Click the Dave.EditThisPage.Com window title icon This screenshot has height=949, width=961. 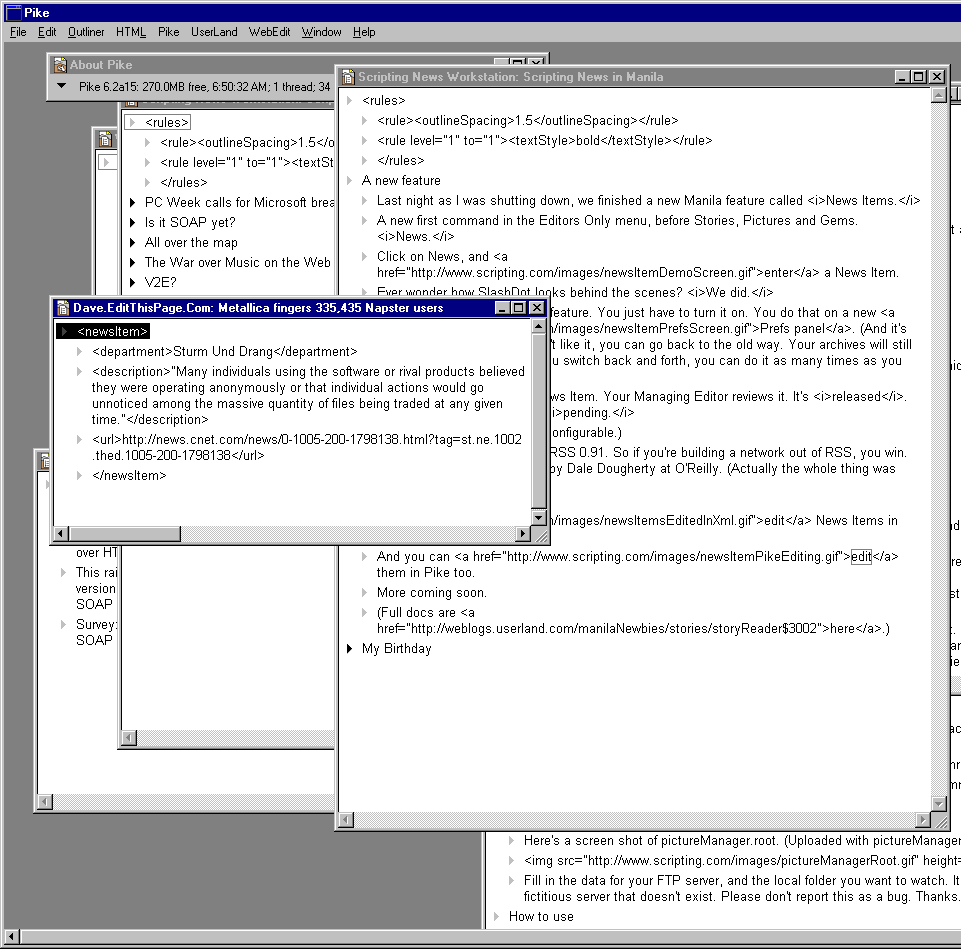62,308
